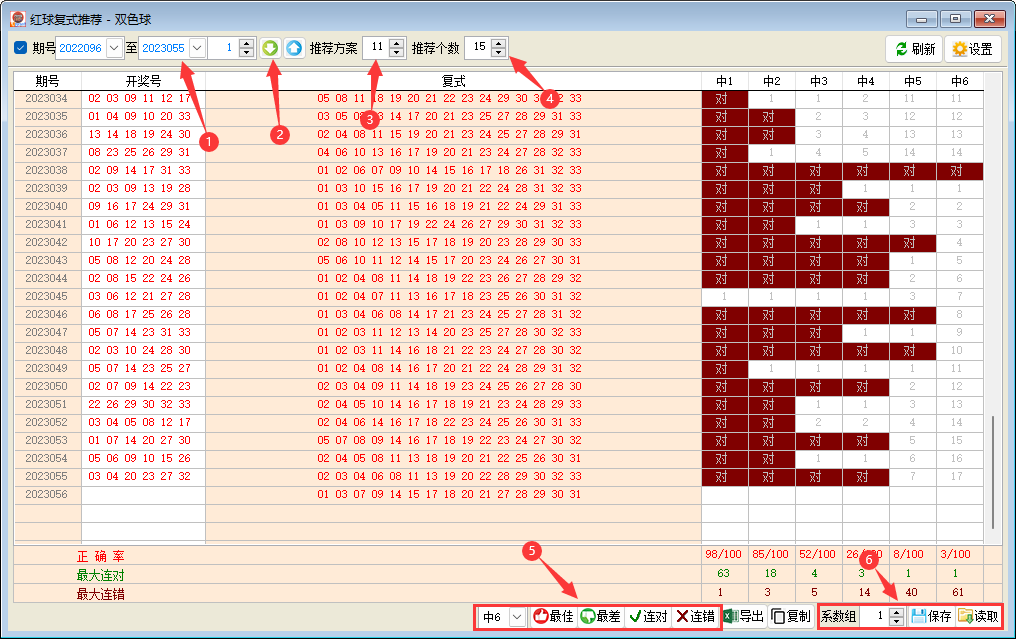
Task: Save coefficients with the 保存 button
Action: pyautogui.click(x=931, y=617)
